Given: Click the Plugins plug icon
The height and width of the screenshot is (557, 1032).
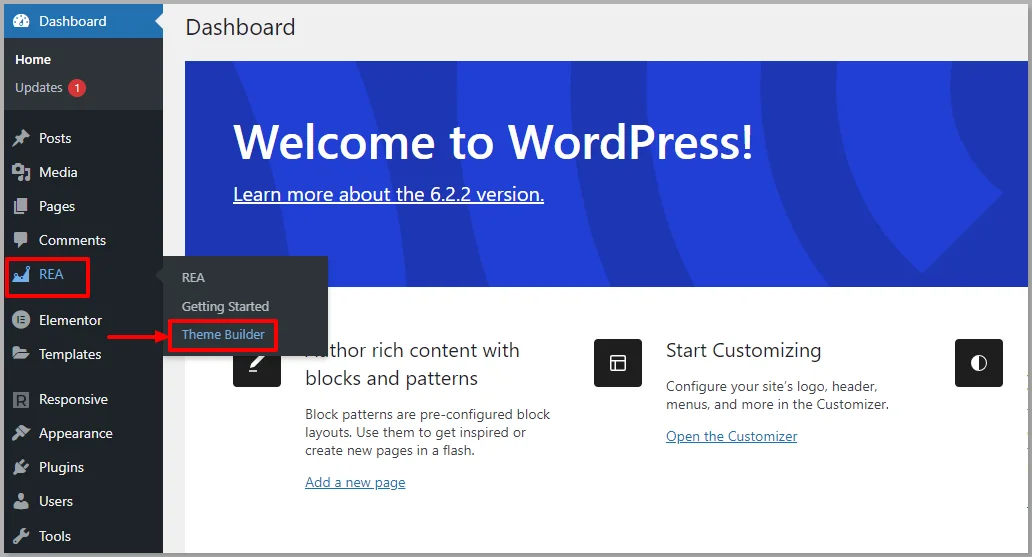Looking at the screenshot, I should click(x=21, y=467).
